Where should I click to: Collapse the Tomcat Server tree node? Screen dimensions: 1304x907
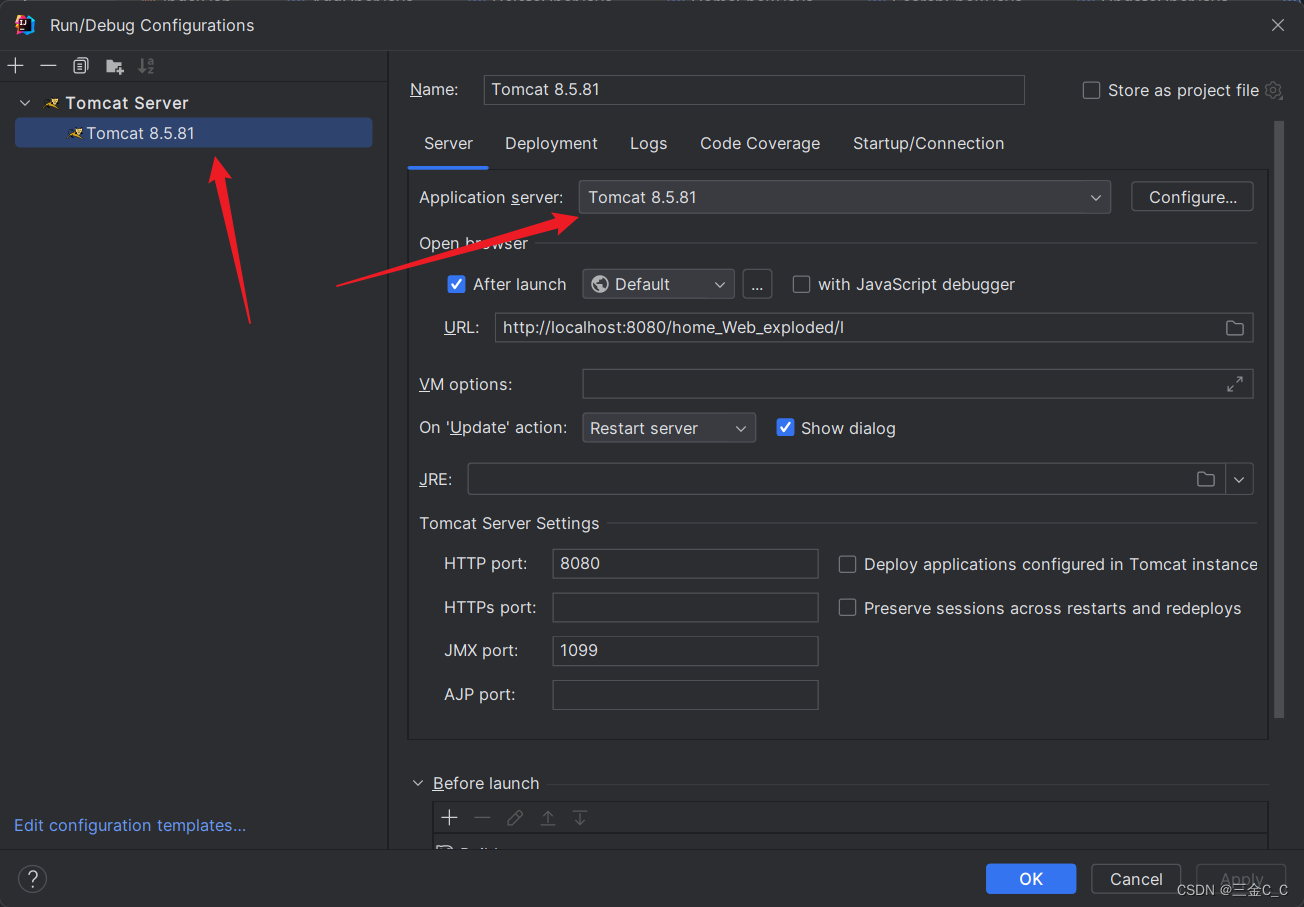click(x=25, y=103)
